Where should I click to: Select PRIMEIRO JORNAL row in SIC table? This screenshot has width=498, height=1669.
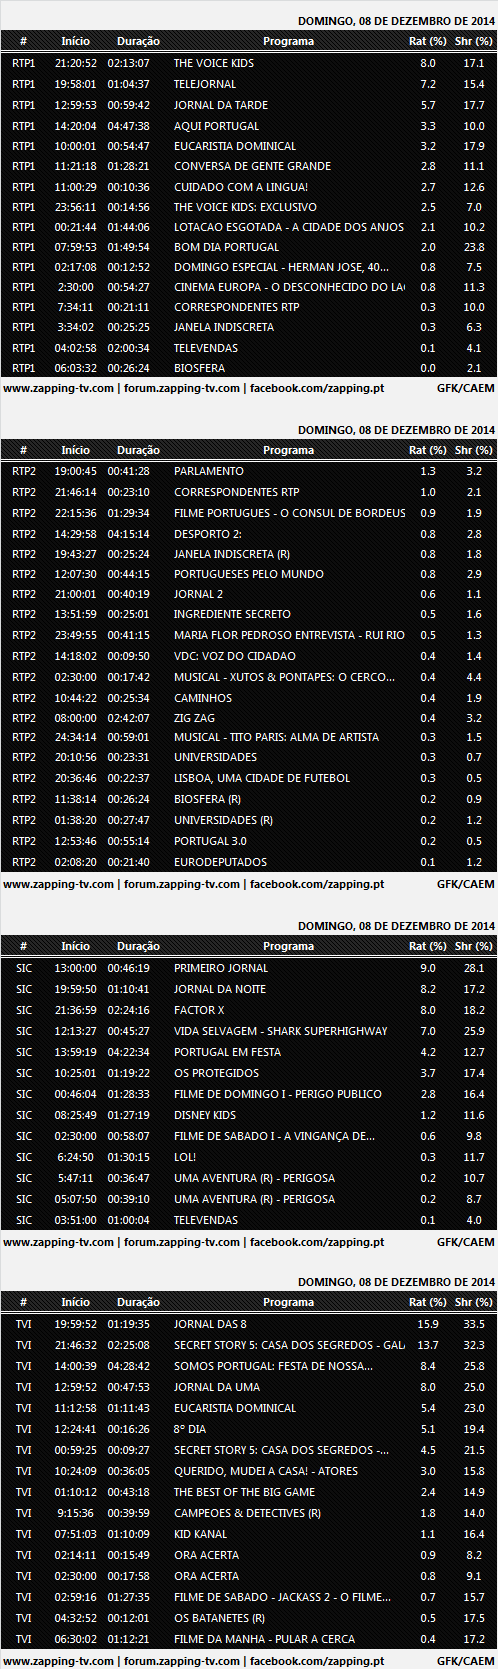(x=249, y=968)
